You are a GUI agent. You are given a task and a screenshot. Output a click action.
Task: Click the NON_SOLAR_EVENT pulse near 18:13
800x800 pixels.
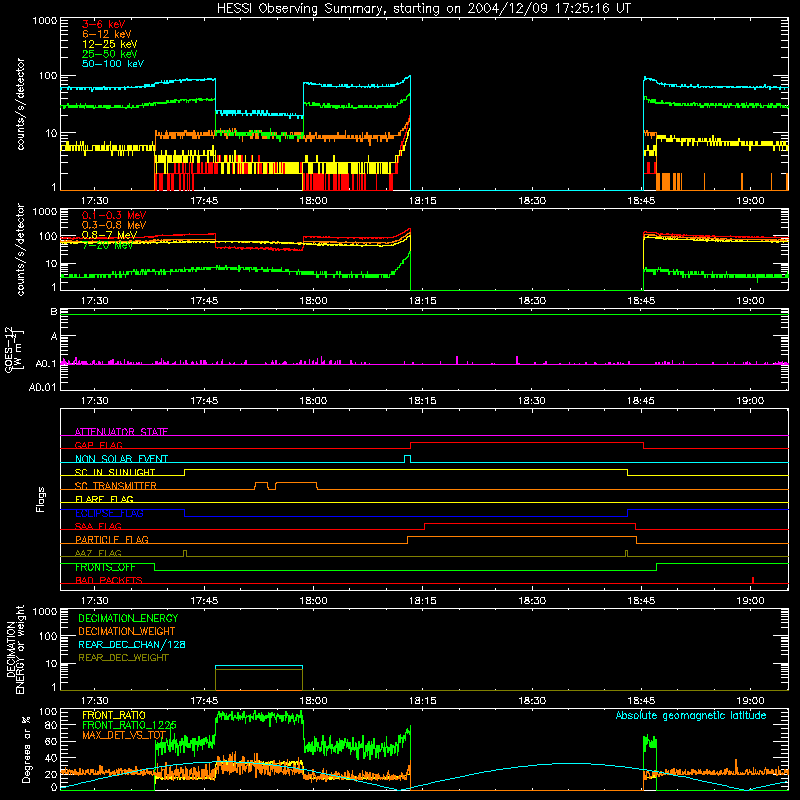[x=408, y=459]
